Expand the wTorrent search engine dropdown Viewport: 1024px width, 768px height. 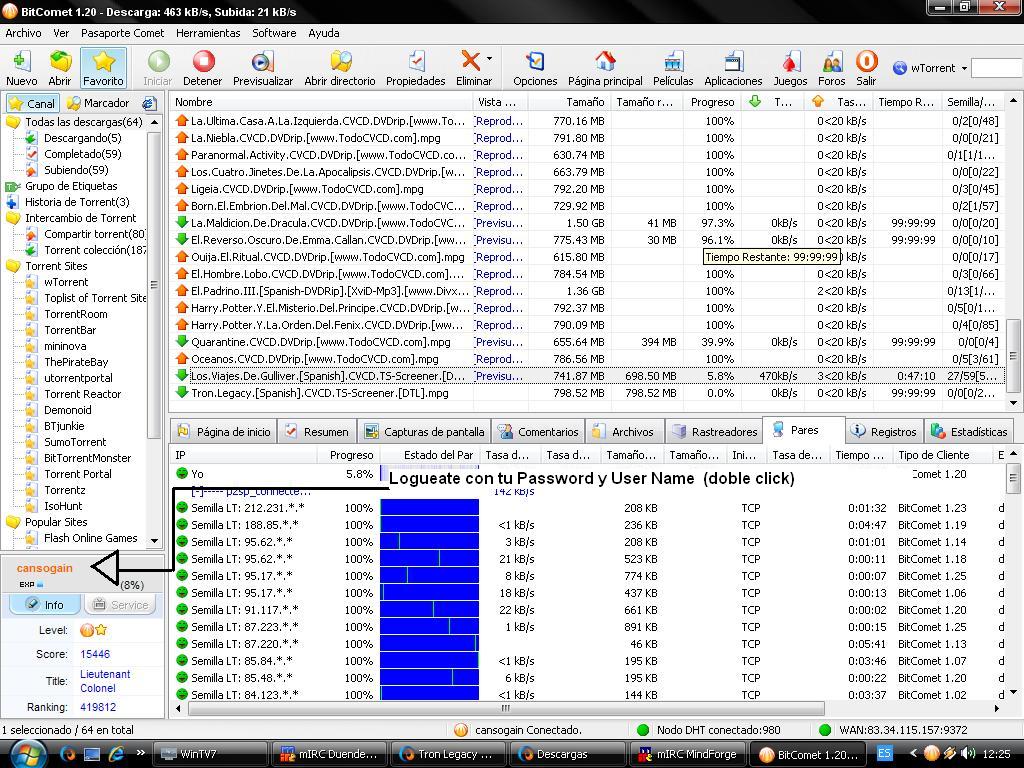pyautogui.click(x=964, y=68)
